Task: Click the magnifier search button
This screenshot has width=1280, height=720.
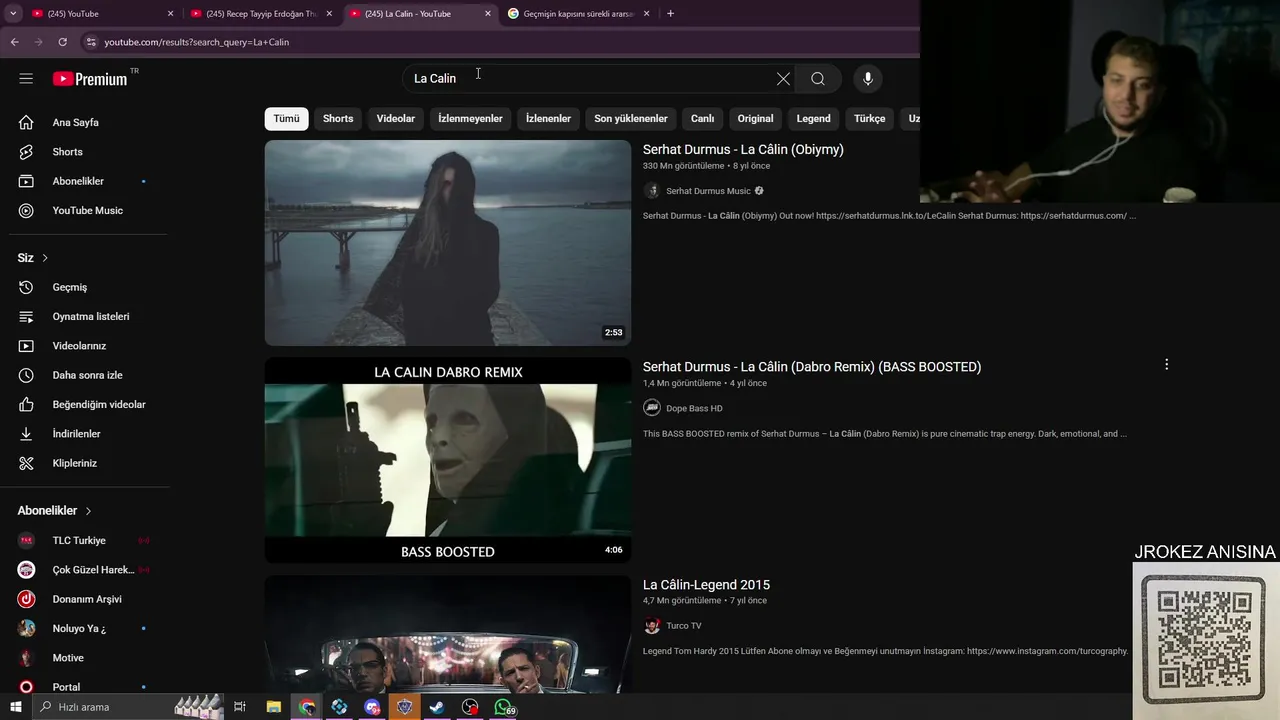Action: click(x=818, y=79)
